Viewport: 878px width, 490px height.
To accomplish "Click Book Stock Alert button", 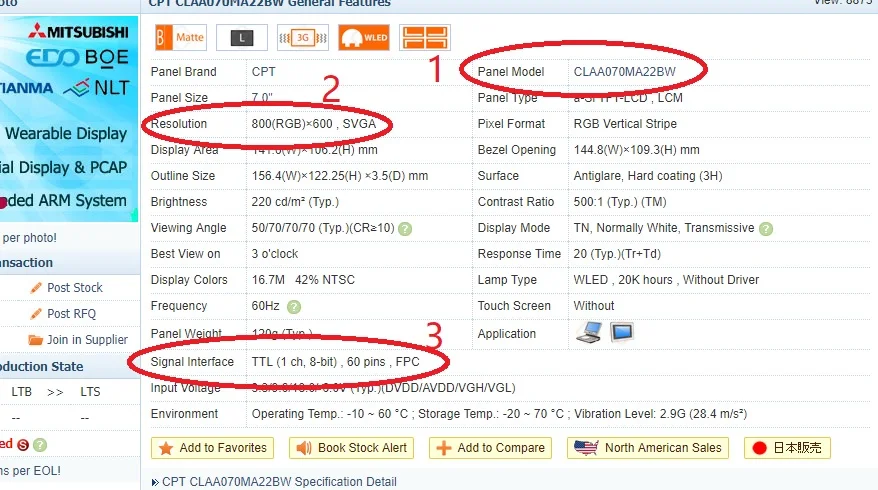I will (x=351, y=448).
